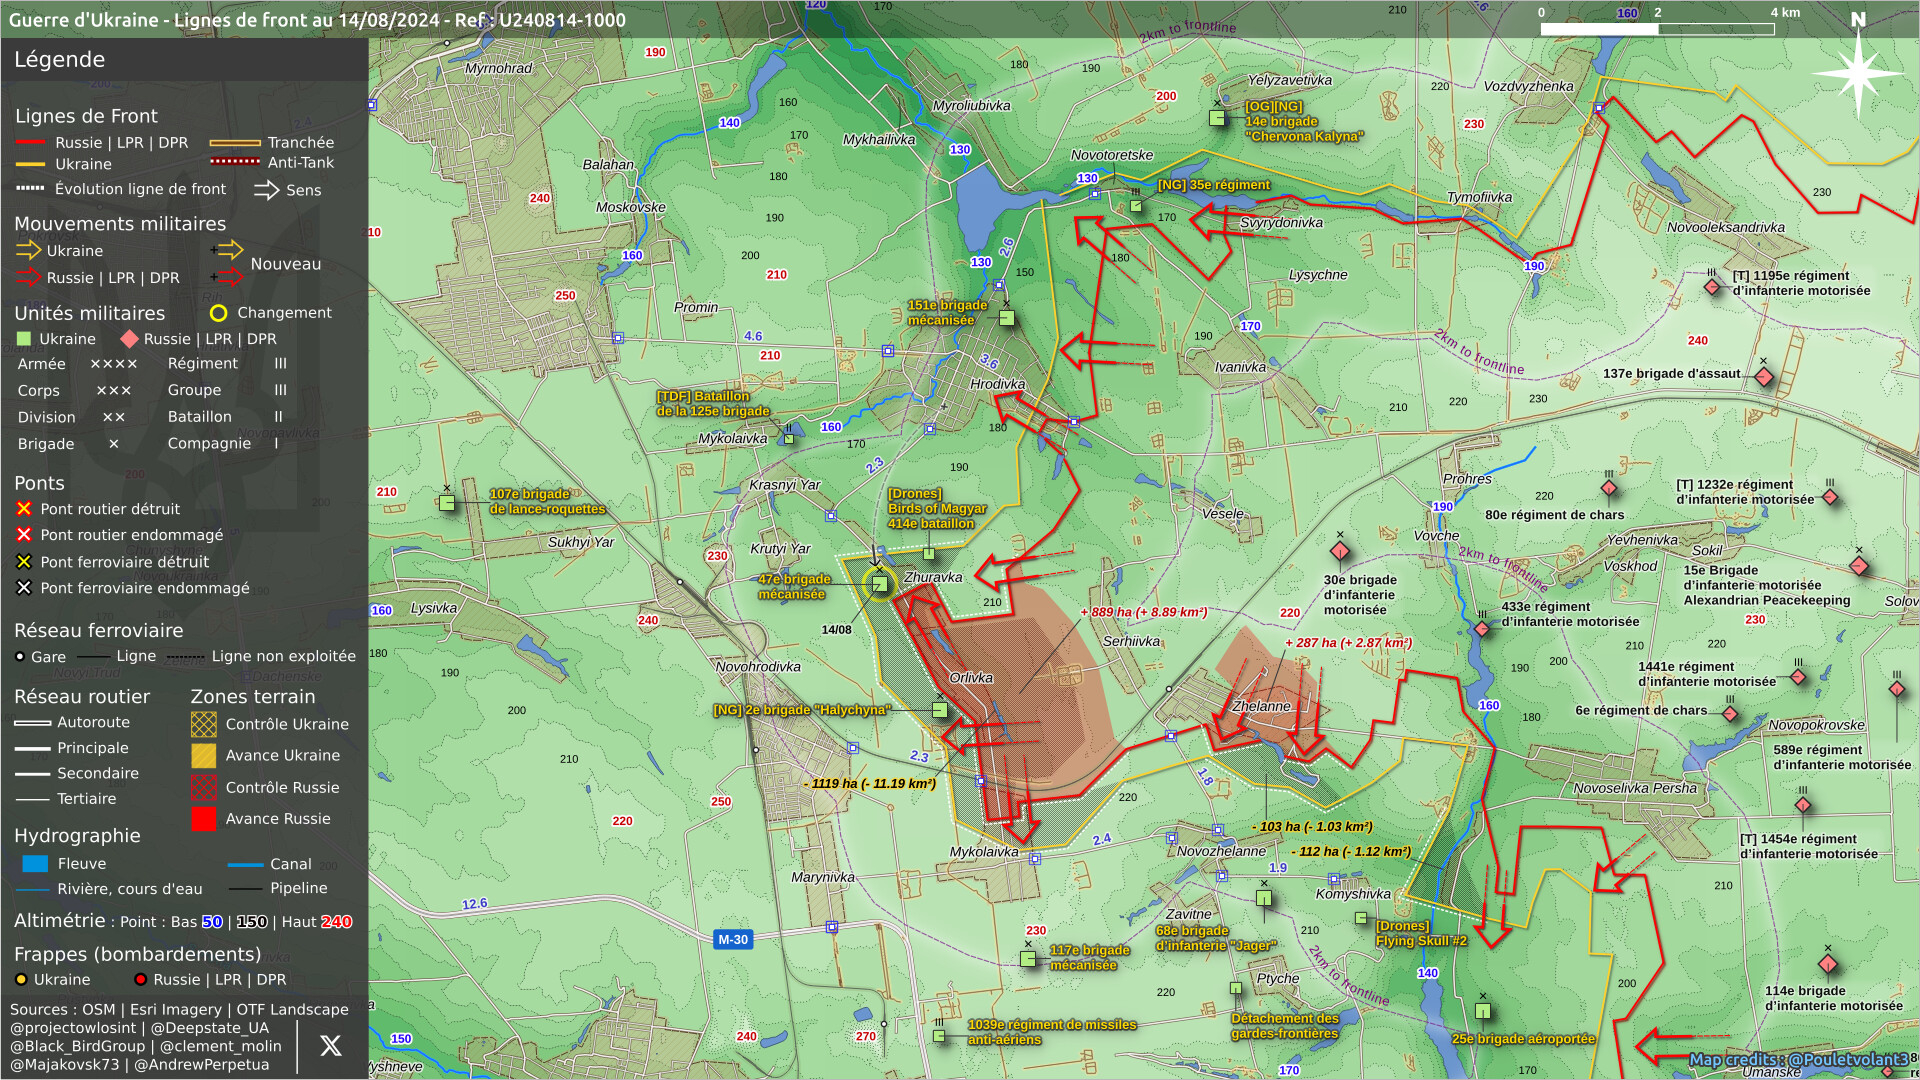The width and height of the screenshot is (1920, 1080).
Task: Click the X (Twitter) logo icon
Action: click(x=330, y=1046)
